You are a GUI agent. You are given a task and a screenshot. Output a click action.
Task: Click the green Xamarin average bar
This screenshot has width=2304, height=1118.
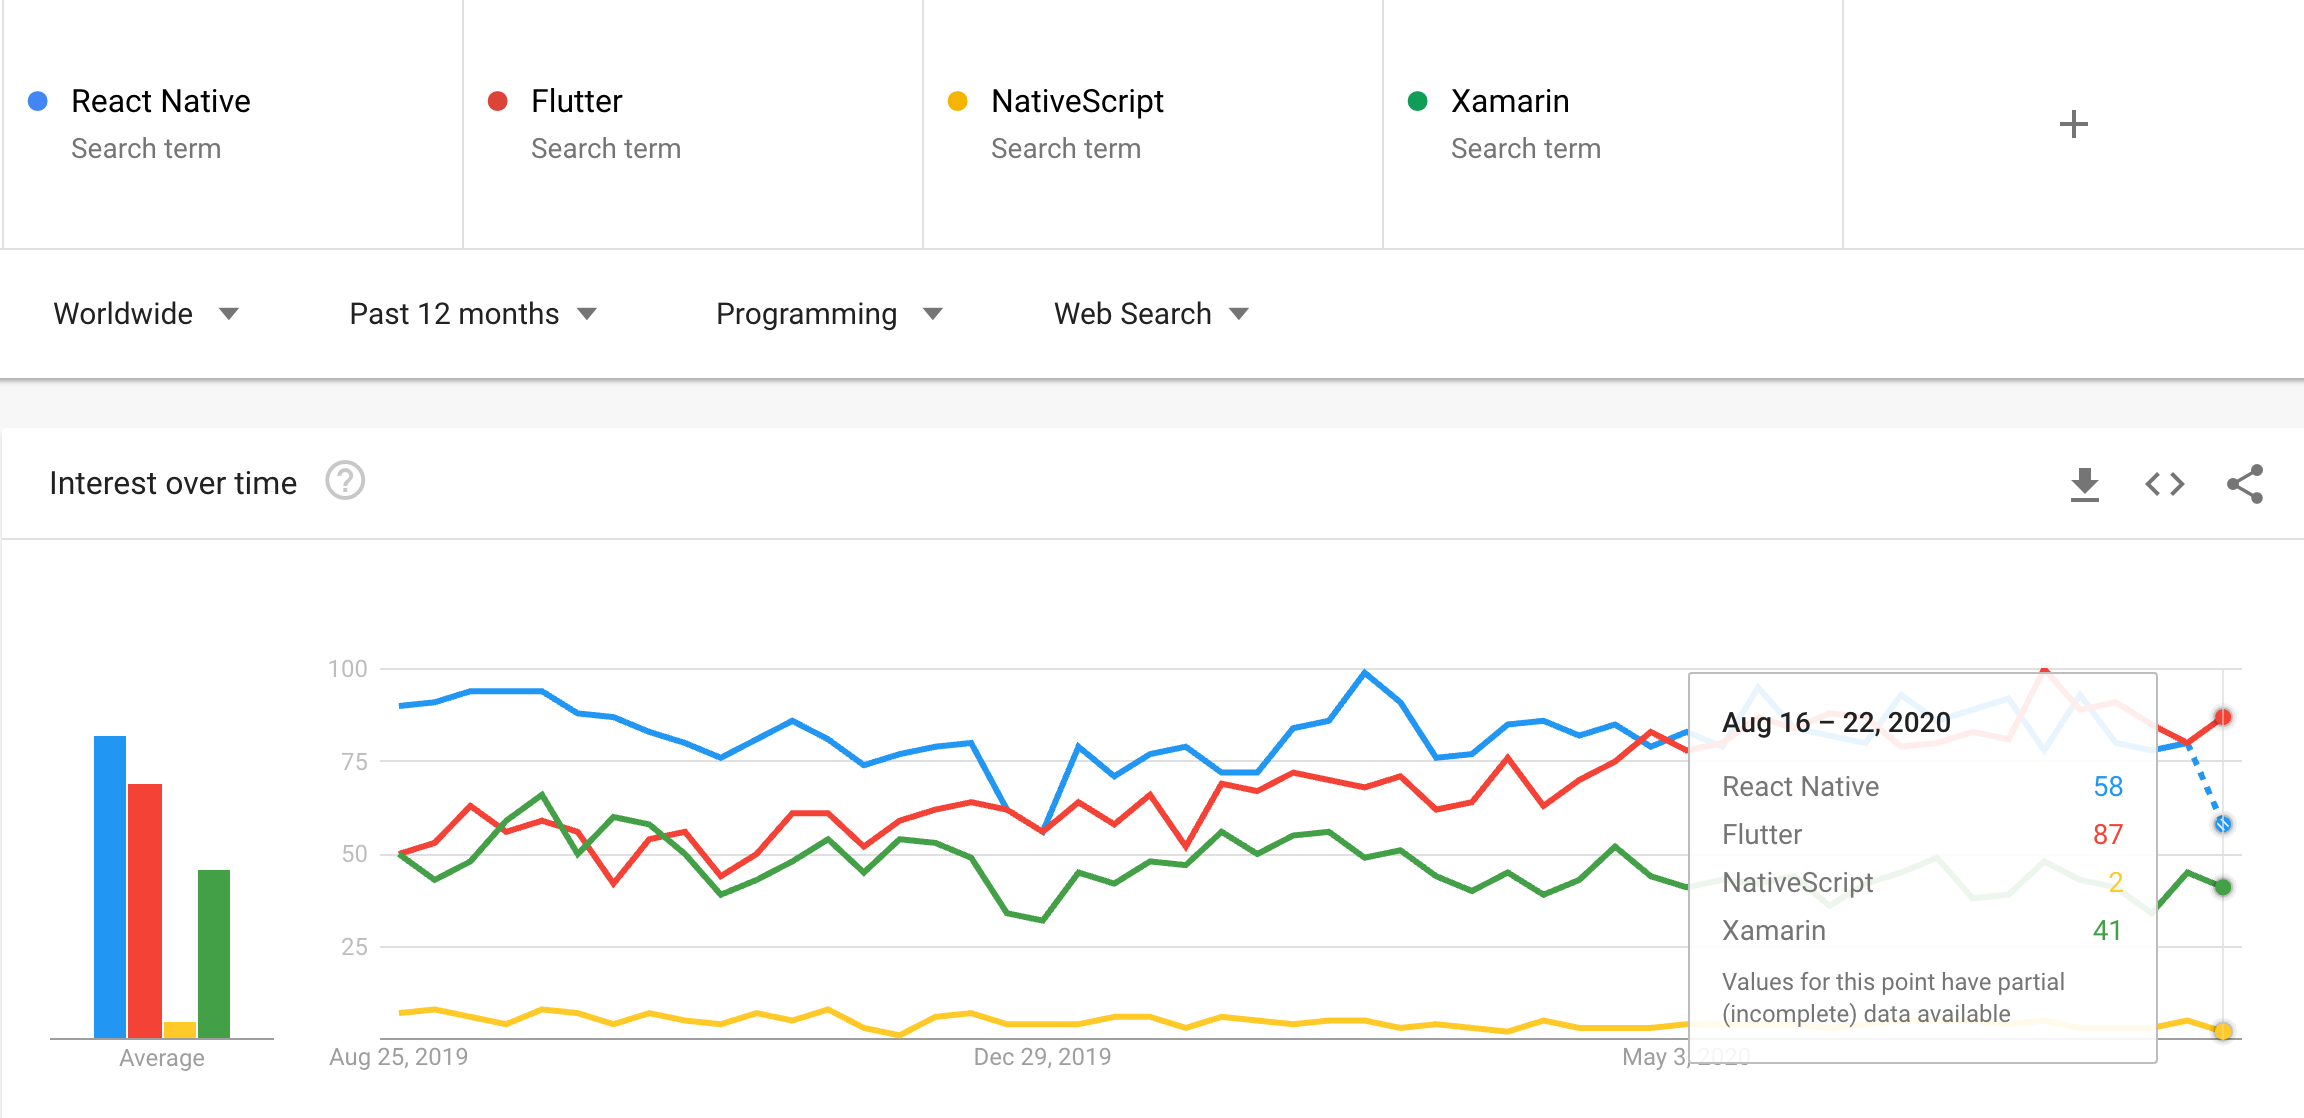[214, 954]
